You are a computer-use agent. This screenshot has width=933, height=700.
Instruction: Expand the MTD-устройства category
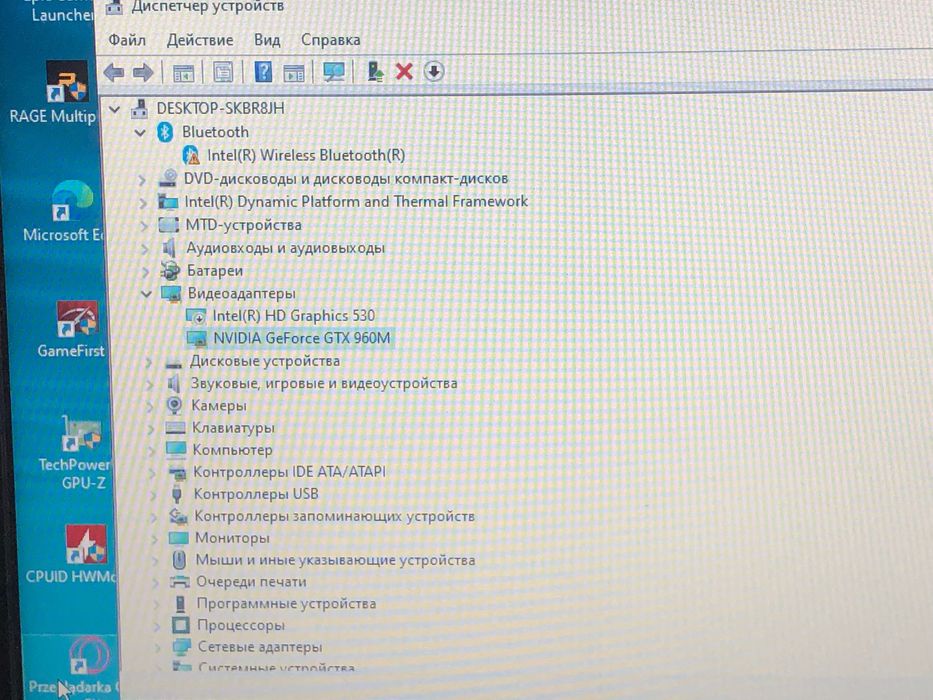[x=144, y=226]
